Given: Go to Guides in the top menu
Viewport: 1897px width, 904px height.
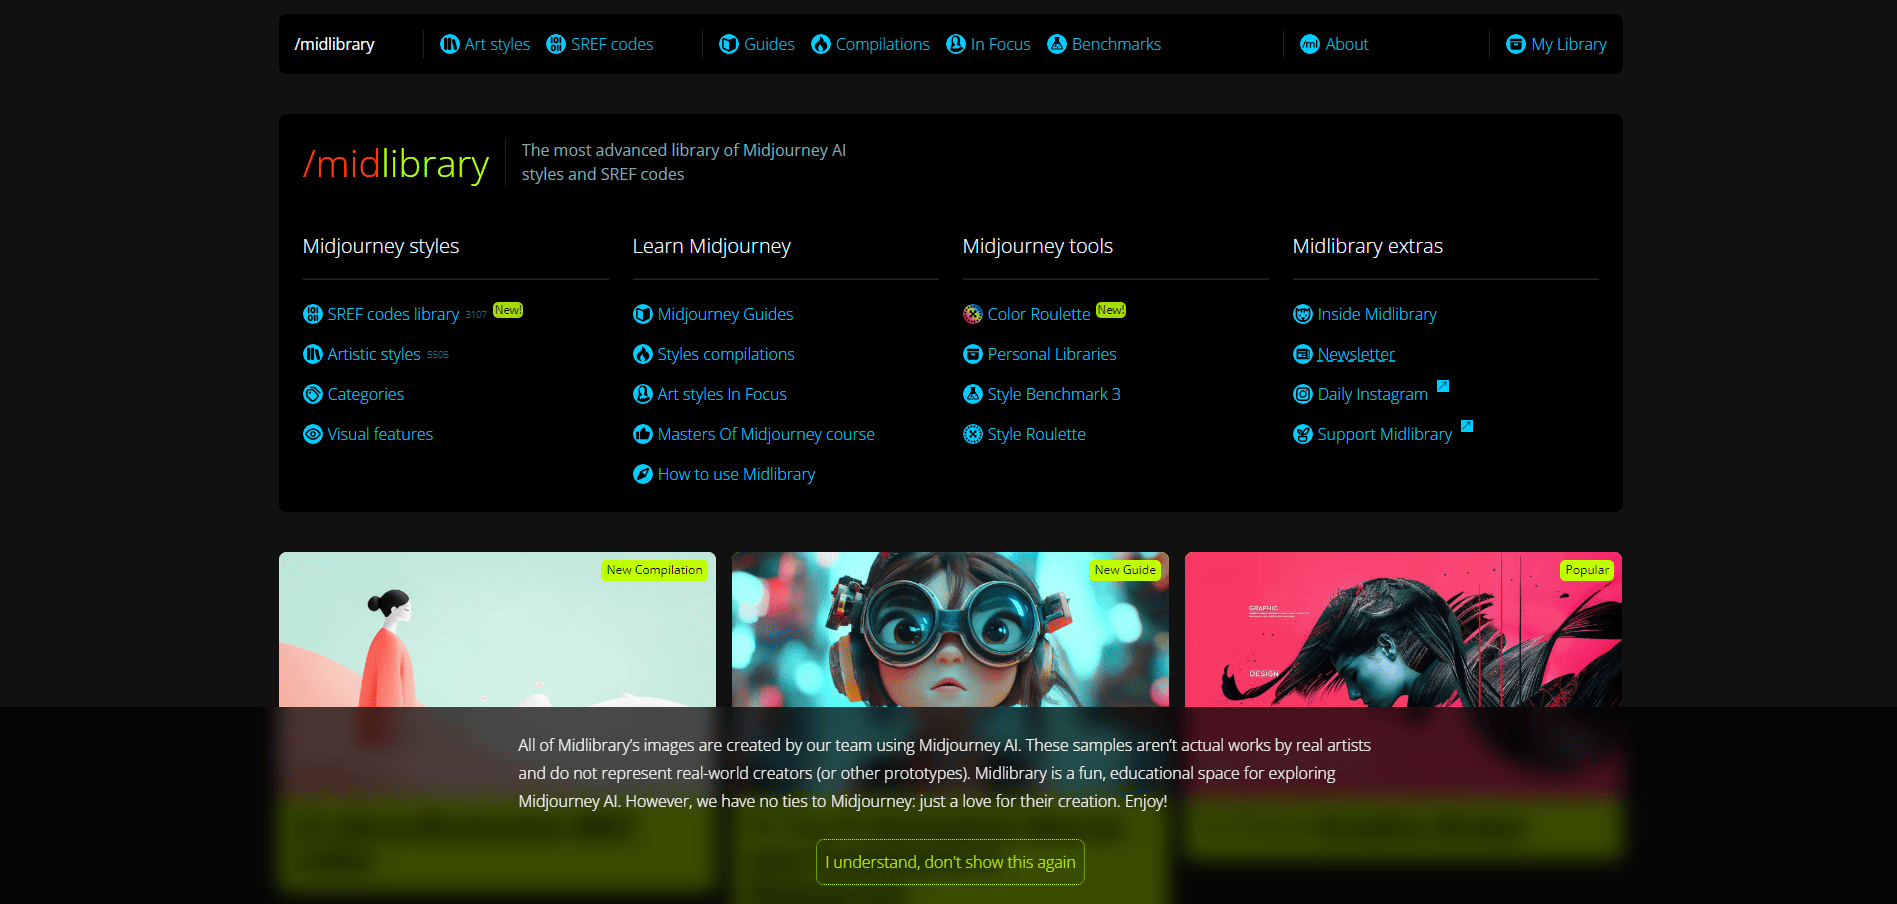Looking at the screenshot, I should tap(769, 44).
